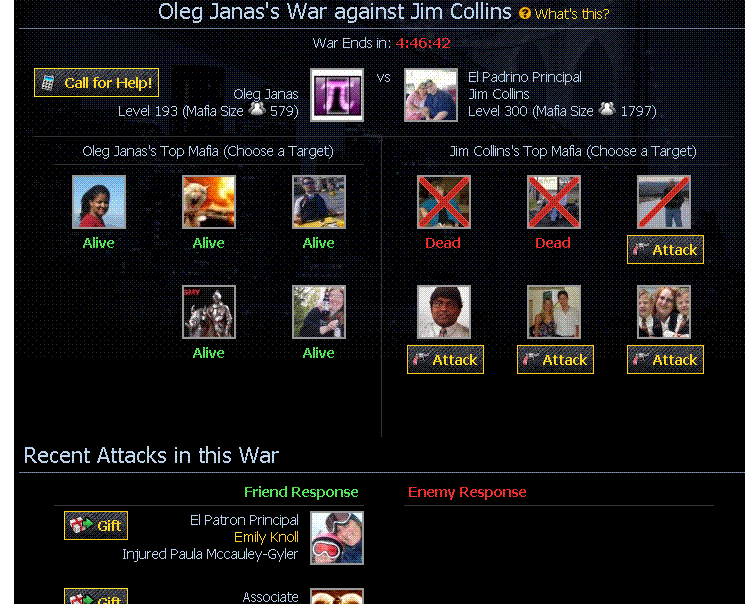Viewport: 747px width, 604px height.
Task: Send a Gift to Emily Knoll
Action: point(96,525)
